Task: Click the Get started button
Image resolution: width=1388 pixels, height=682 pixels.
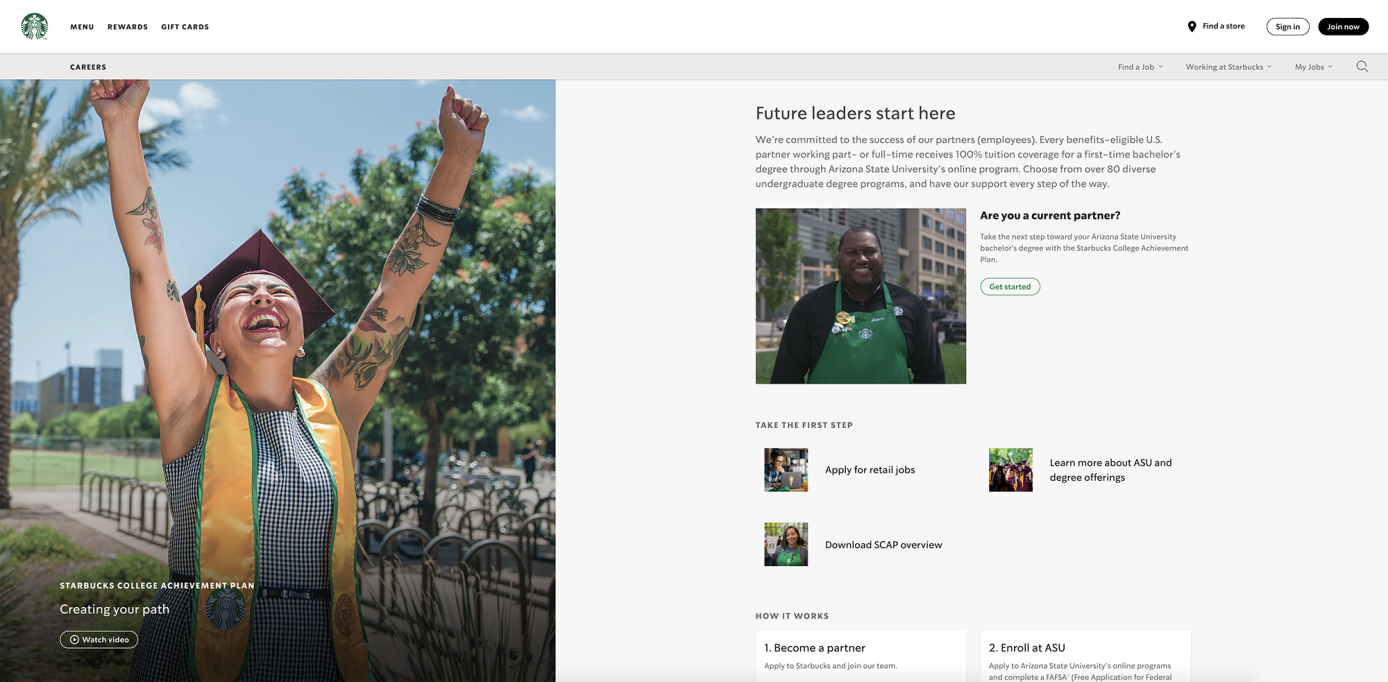Action: [x=1009, y=286]
